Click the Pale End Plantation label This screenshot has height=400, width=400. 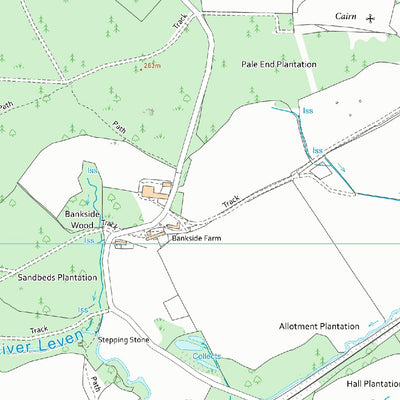point(279,64)
